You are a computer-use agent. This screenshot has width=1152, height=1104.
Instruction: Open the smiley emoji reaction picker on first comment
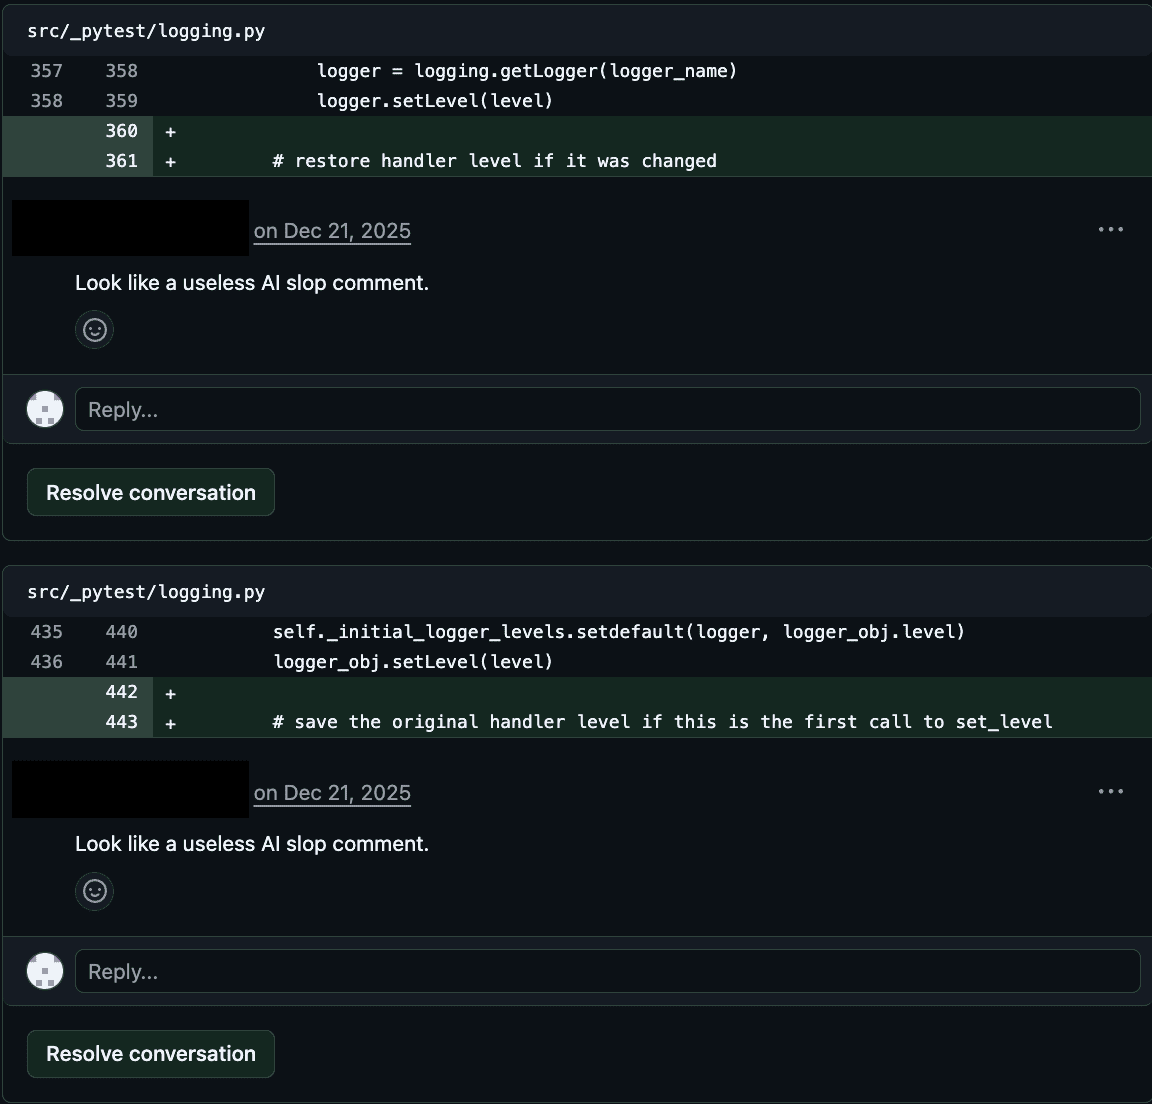point(94,330)
